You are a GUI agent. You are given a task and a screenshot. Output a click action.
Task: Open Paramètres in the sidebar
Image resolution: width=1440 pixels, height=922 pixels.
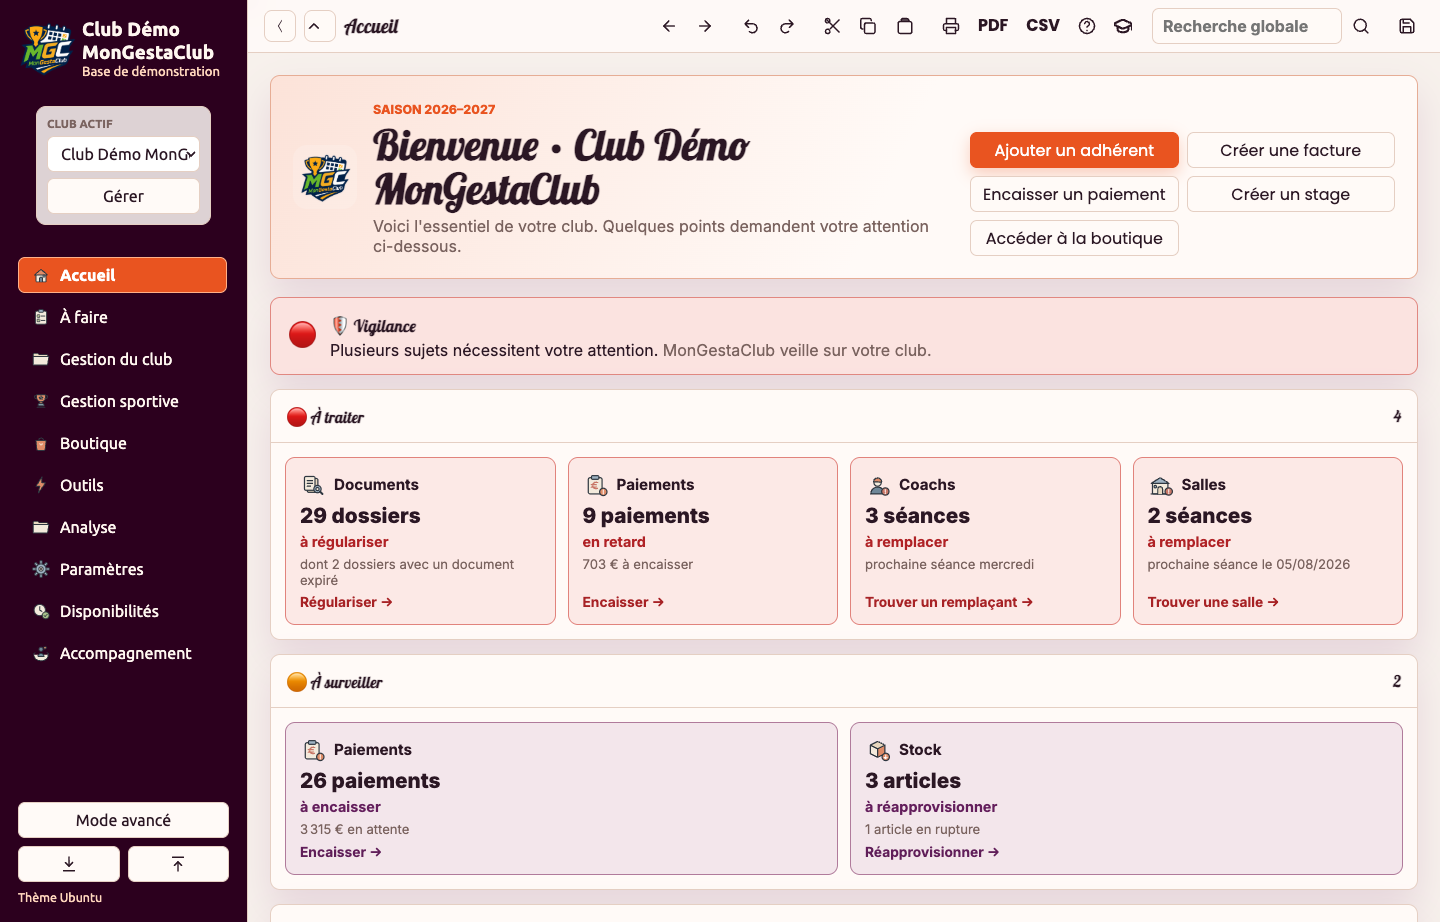point(122,569)
